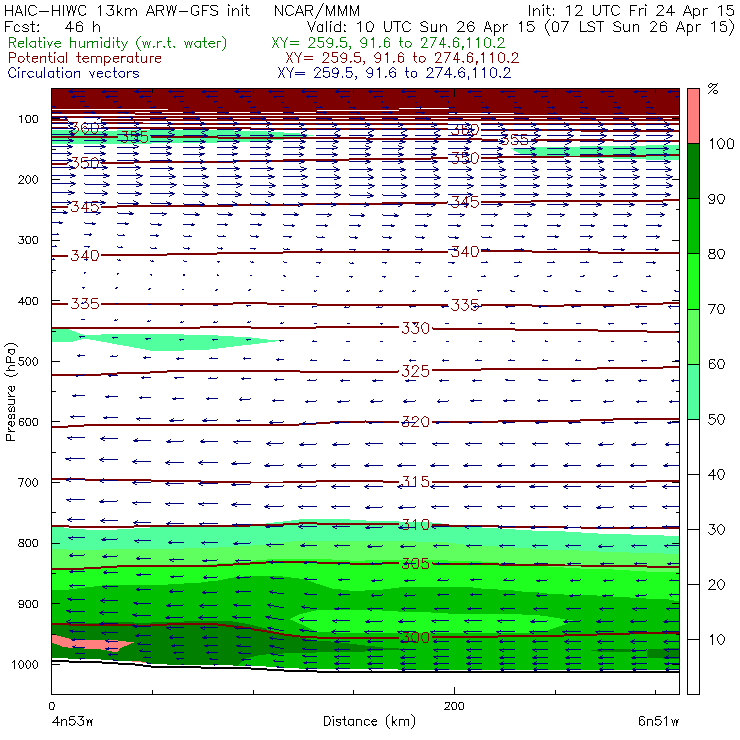Click the red 'XY= 259.5, 91.6 to 274.6,110.2' text
This screenshot has height=740, width=740.
point(402,58)
